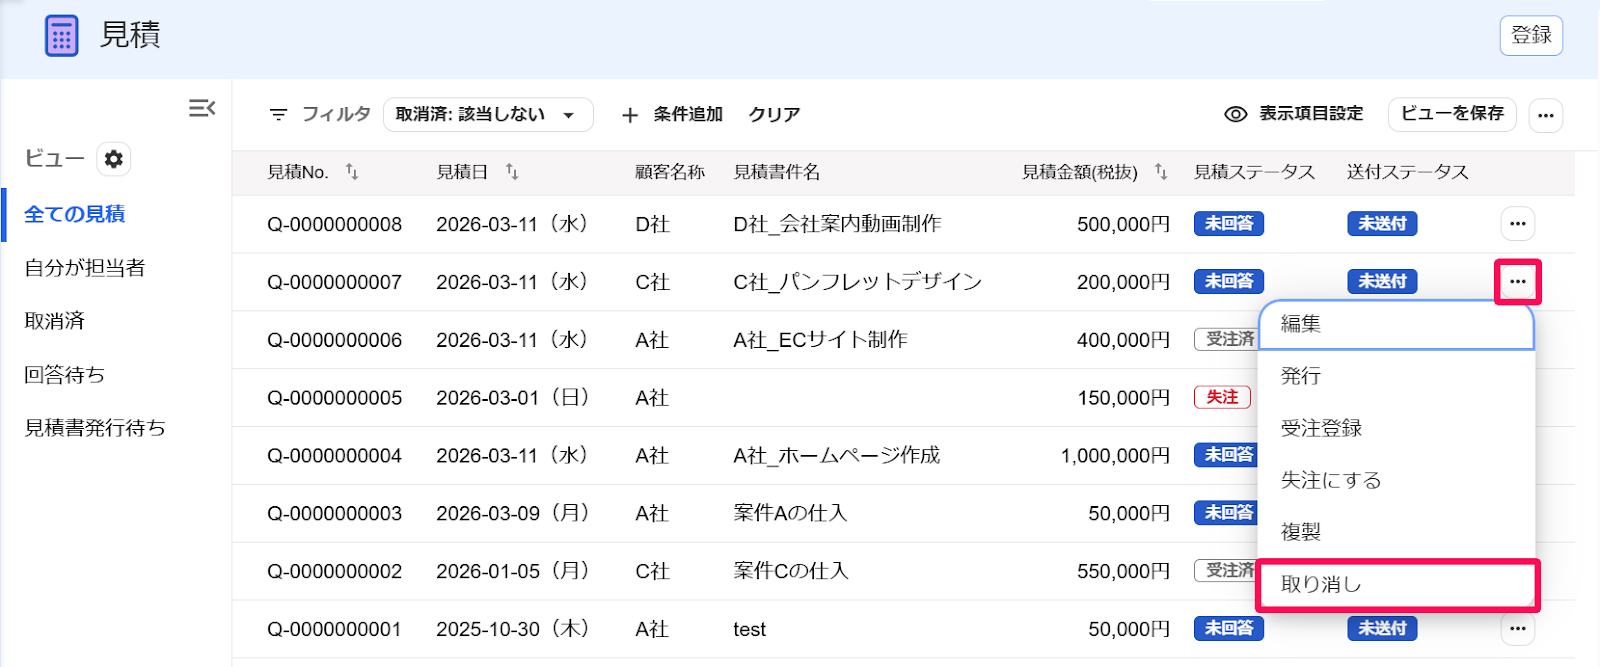Click the plus icon for 条件追加
Screen dimensions: 1600x667
[630, 115]
